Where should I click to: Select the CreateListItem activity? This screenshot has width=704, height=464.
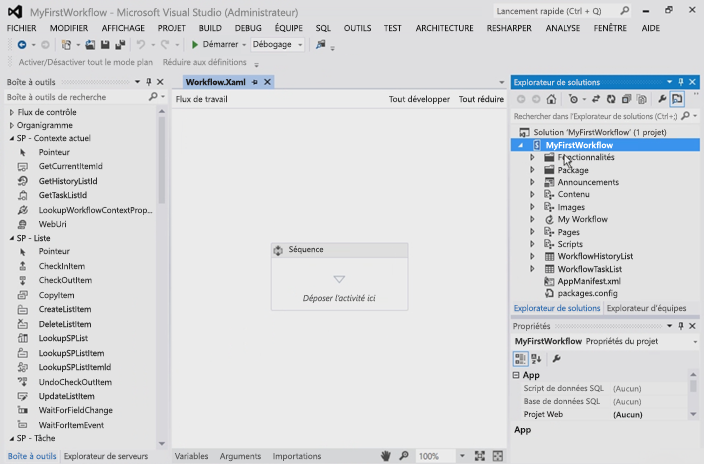click(x=65, y=309)
